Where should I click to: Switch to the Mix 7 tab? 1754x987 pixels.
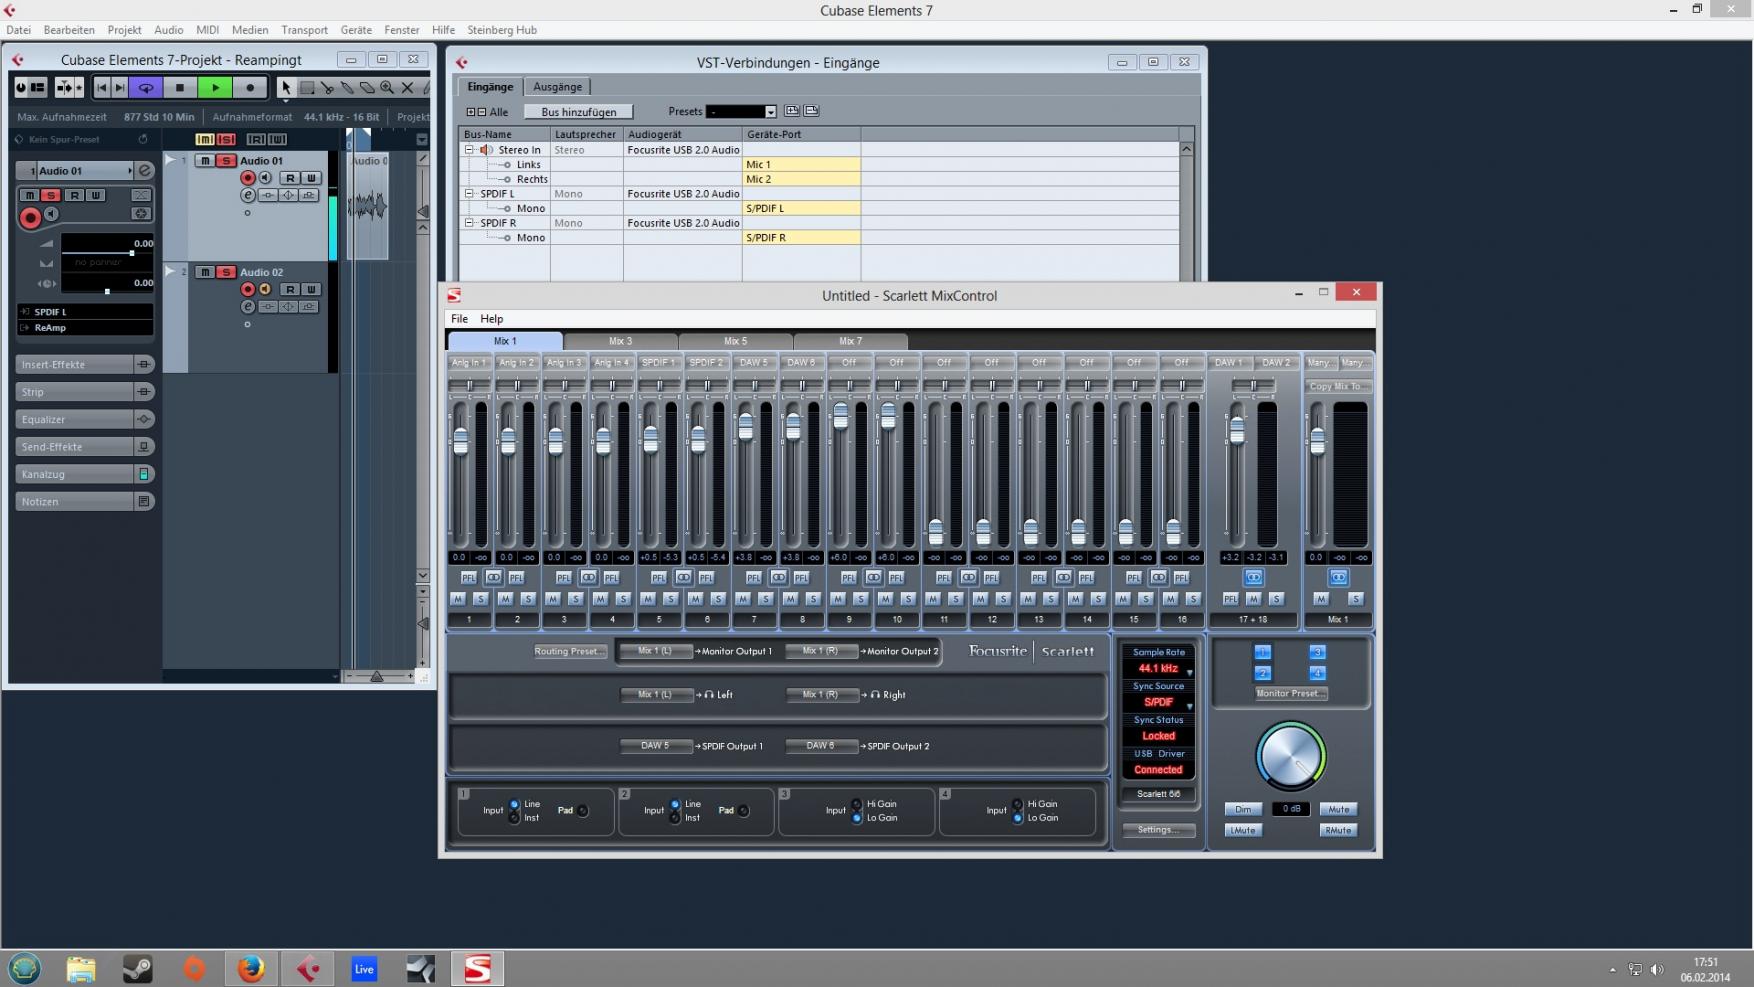point(850,341)
